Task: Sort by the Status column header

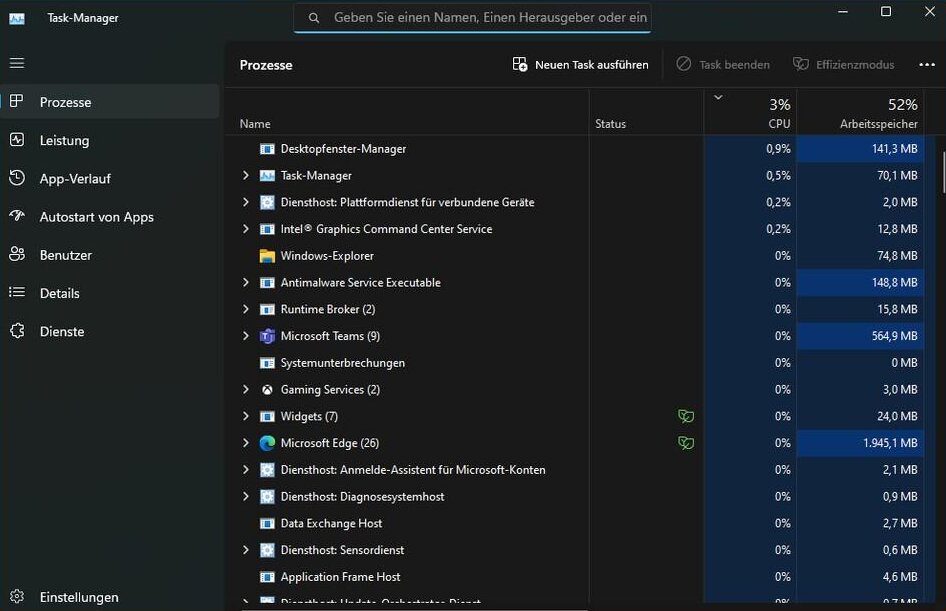Action: click(x=646, y=112)
